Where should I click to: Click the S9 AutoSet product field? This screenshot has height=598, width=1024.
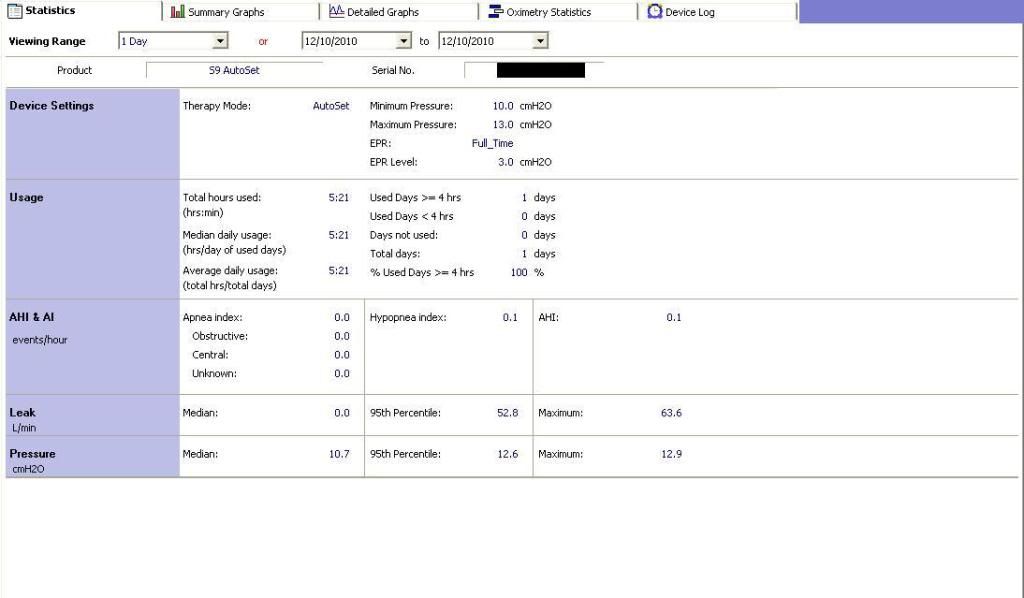tap(234, 70)
